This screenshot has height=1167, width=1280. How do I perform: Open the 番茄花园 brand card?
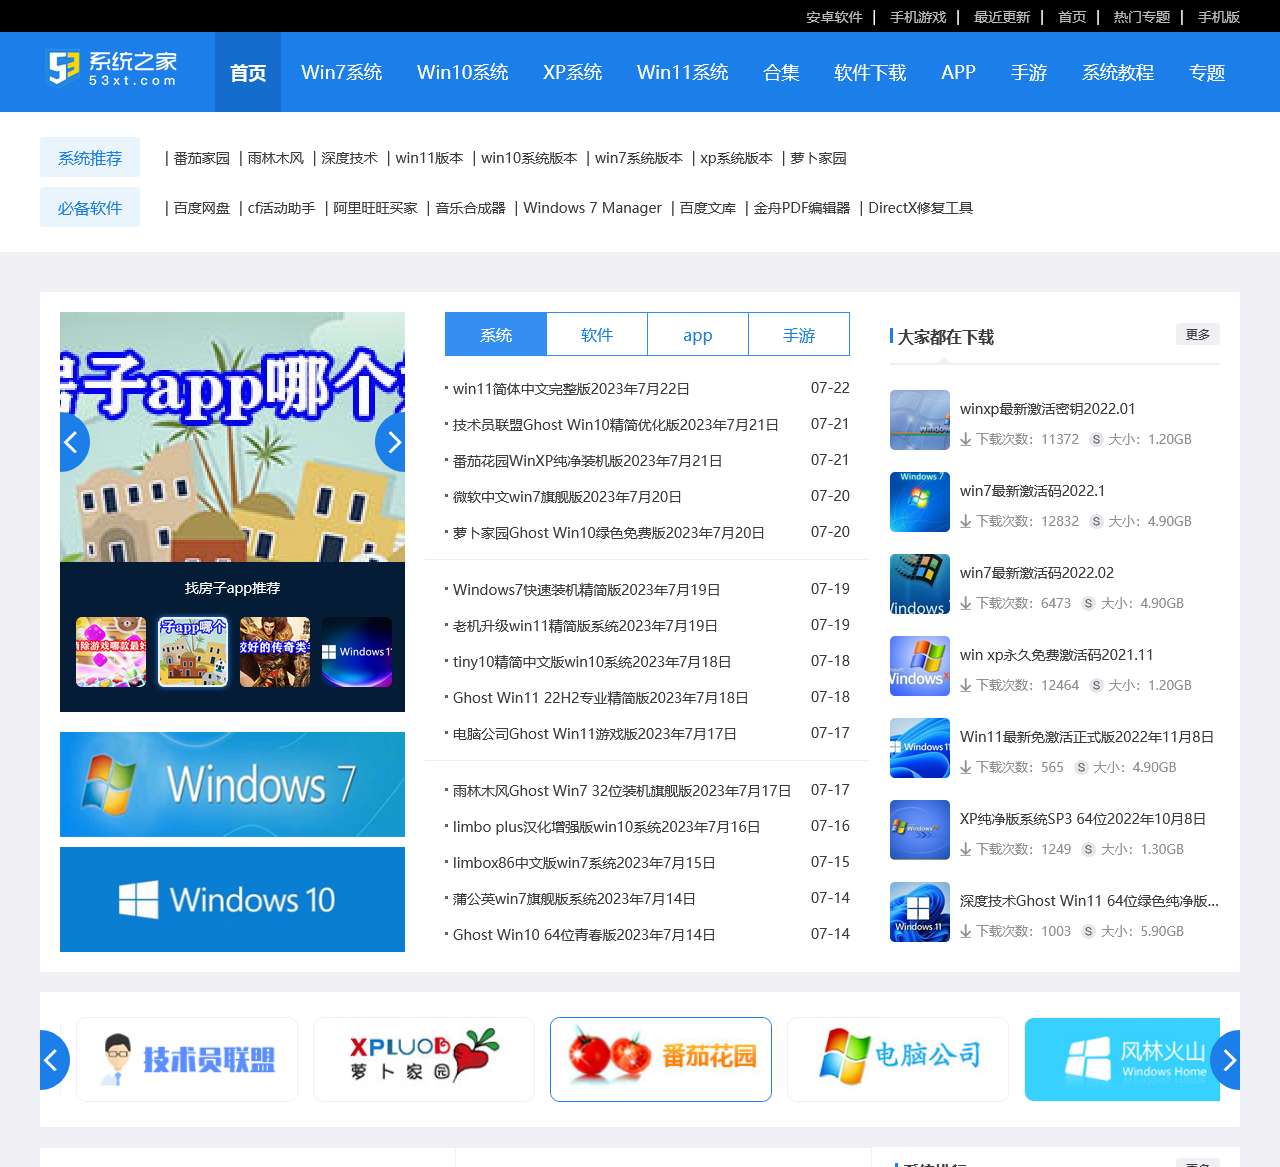click(660, 1059)
